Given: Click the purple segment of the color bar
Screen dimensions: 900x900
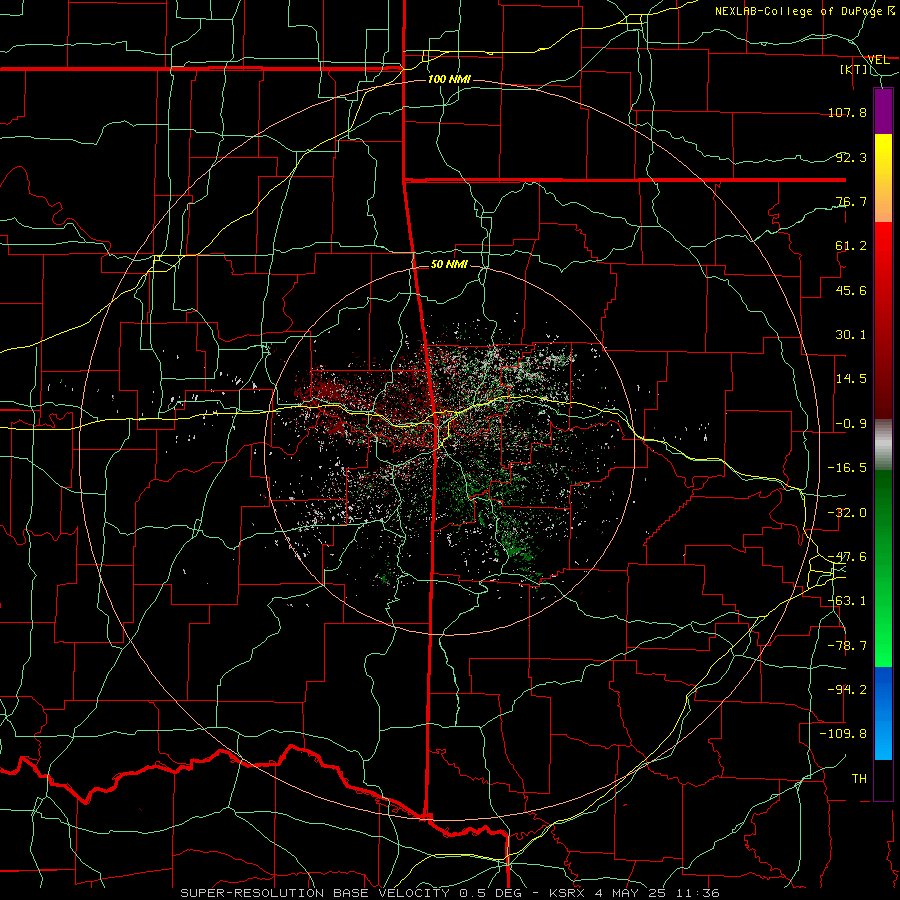Looking at the screenshot, I should [x=883, y=112].
